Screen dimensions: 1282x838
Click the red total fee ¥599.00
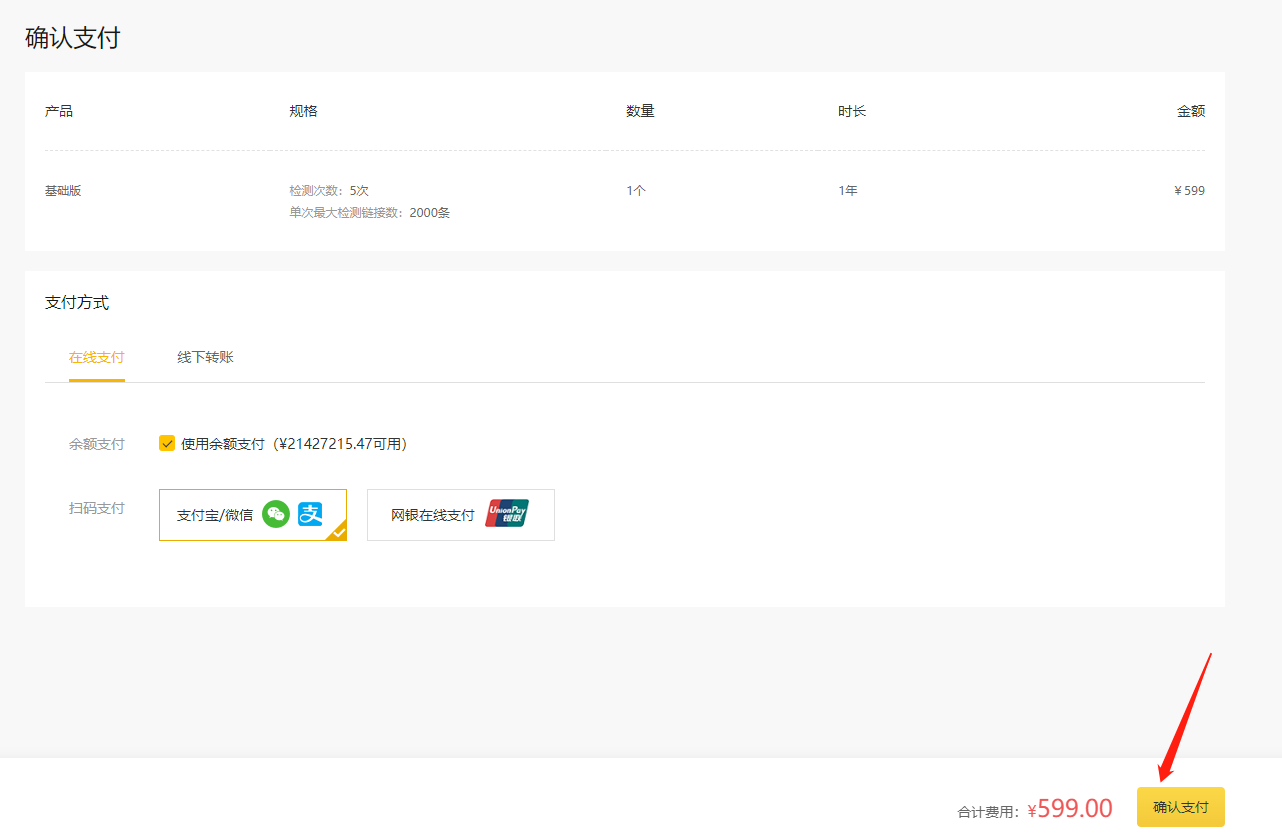point(1070,808)
